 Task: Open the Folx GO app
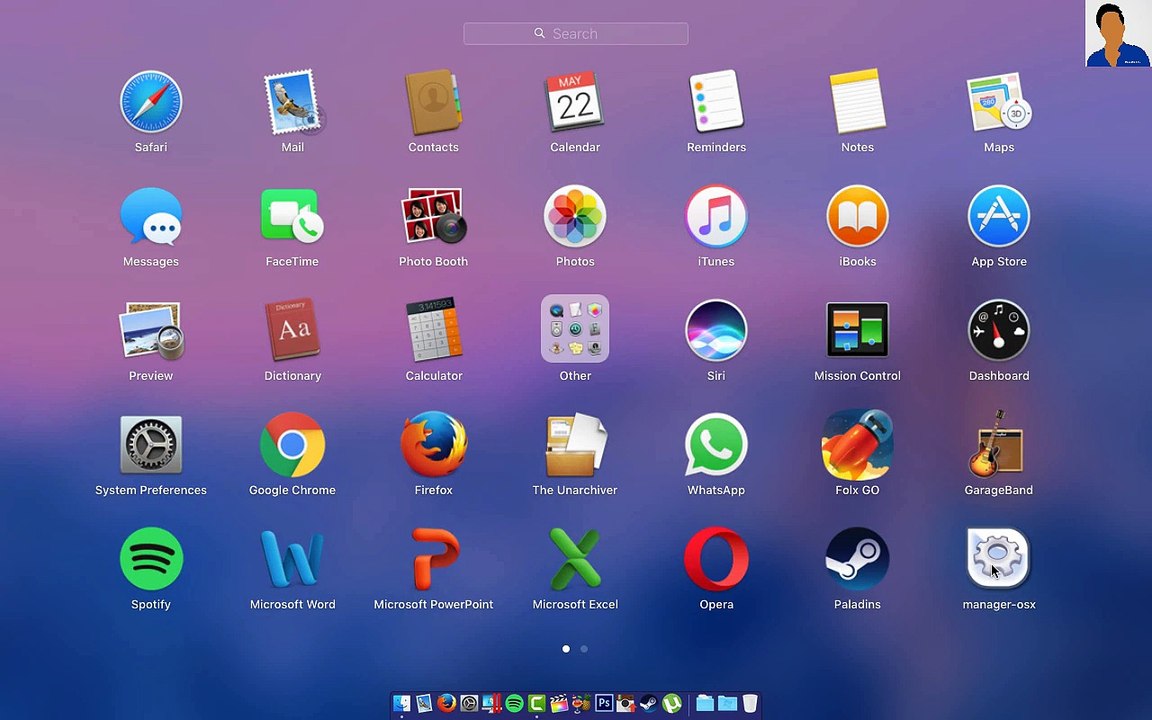[x=857, y=444]
